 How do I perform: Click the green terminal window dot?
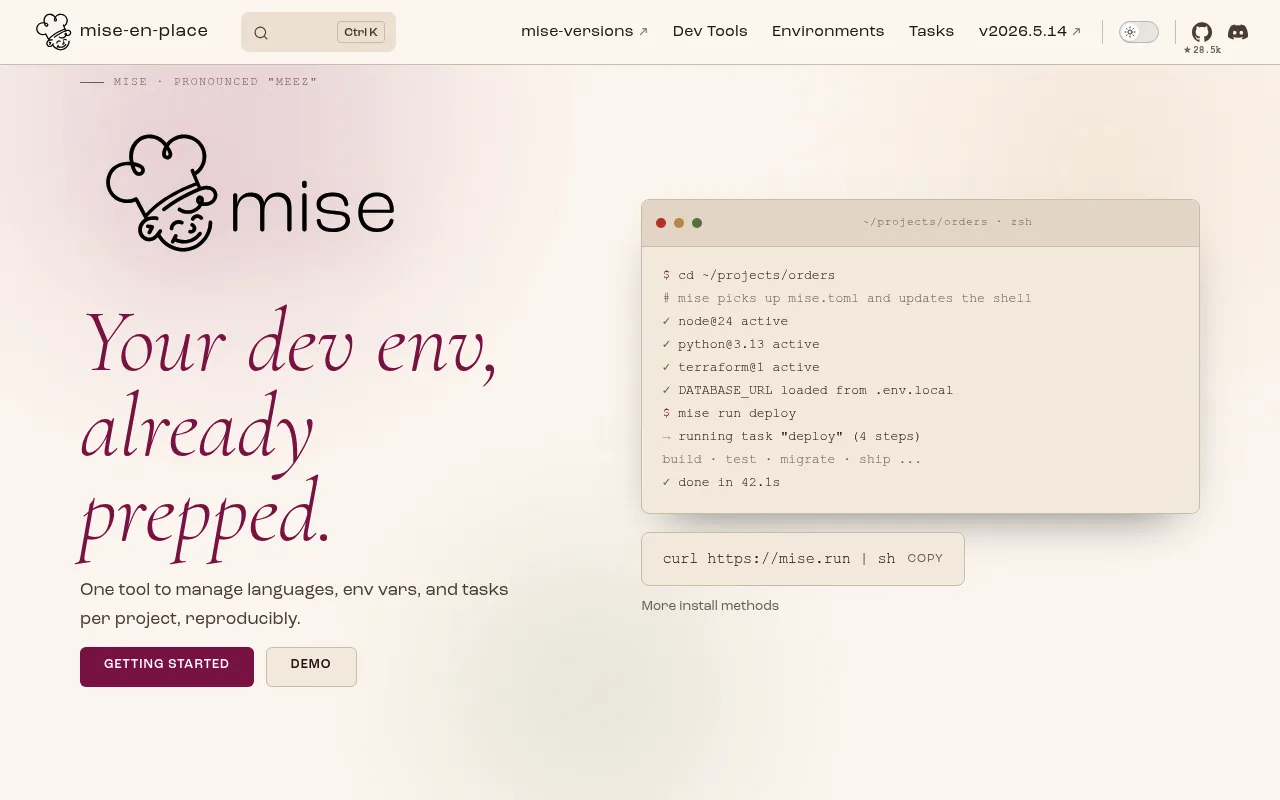pyautogui.click(x=697, y=223)
